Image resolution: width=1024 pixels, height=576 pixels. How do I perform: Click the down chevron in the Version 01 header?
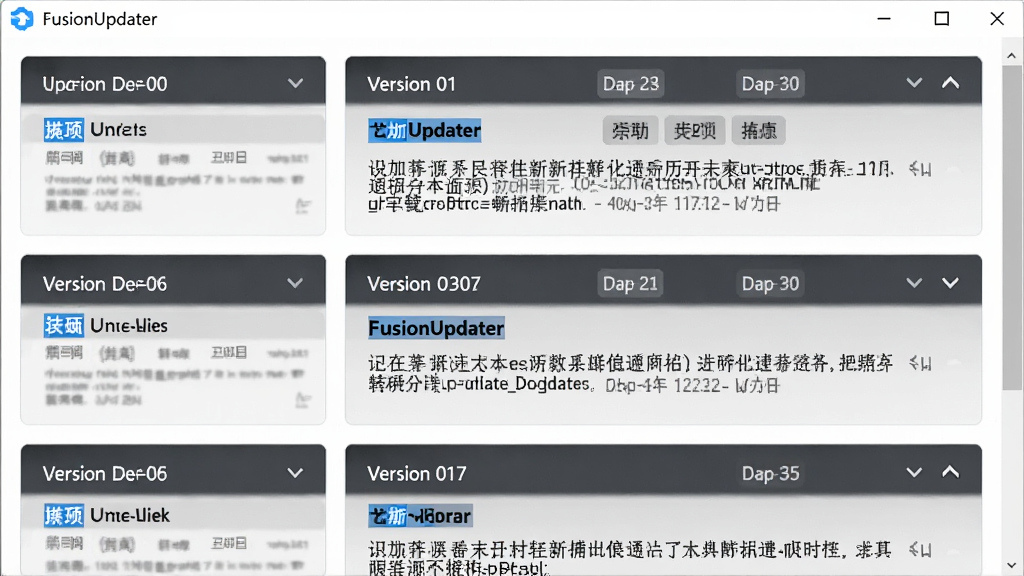914,83
